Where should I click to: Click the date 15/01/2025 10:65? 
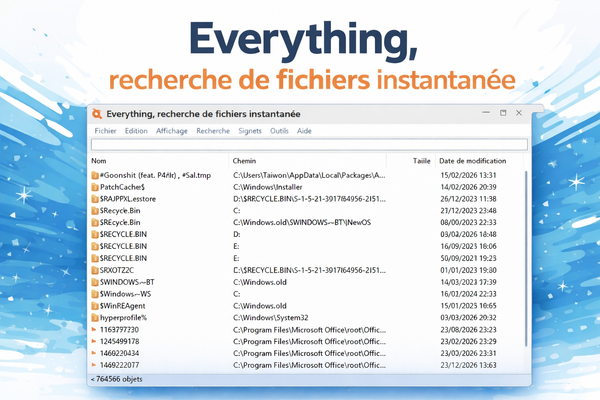coord(468,306)
